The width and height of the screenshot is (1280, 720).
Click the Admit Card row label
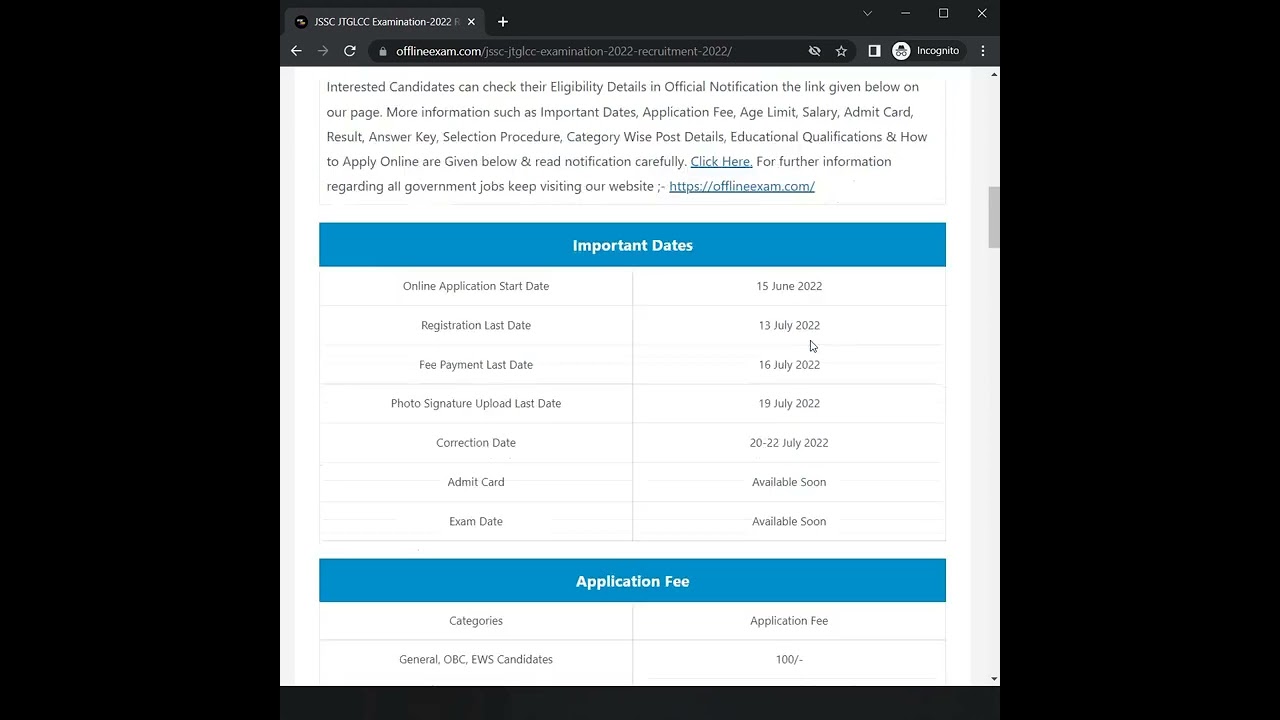476,482
